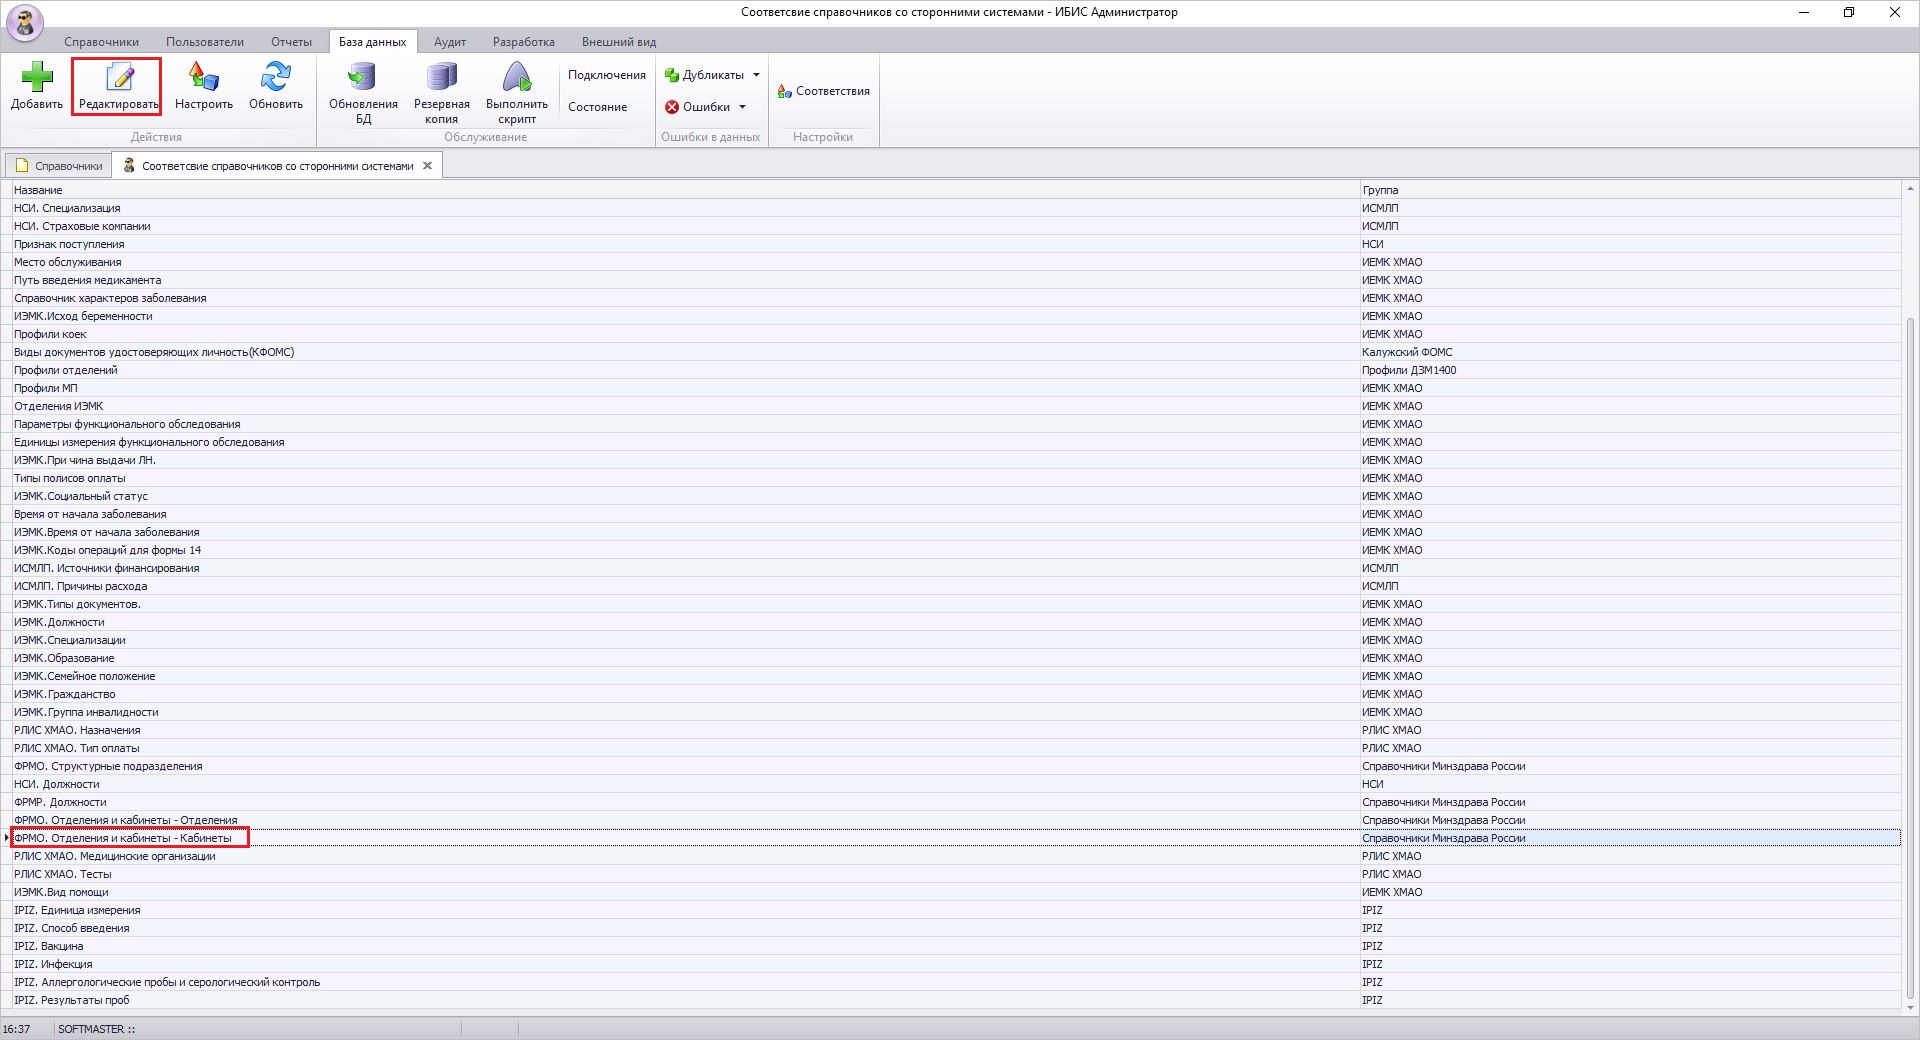Switch to the Справочники ribbon tab
This screenshot has height=1040, width=1920.
click(x=101, y=42)
